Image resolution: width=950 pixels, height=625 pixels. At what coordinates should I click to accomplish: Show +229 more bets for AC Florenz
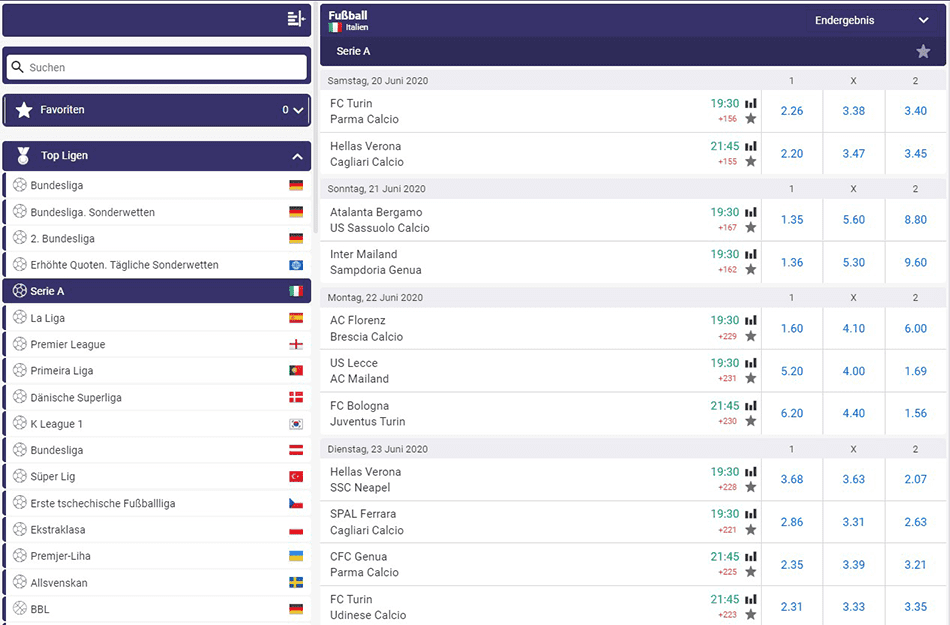(728, 336)
